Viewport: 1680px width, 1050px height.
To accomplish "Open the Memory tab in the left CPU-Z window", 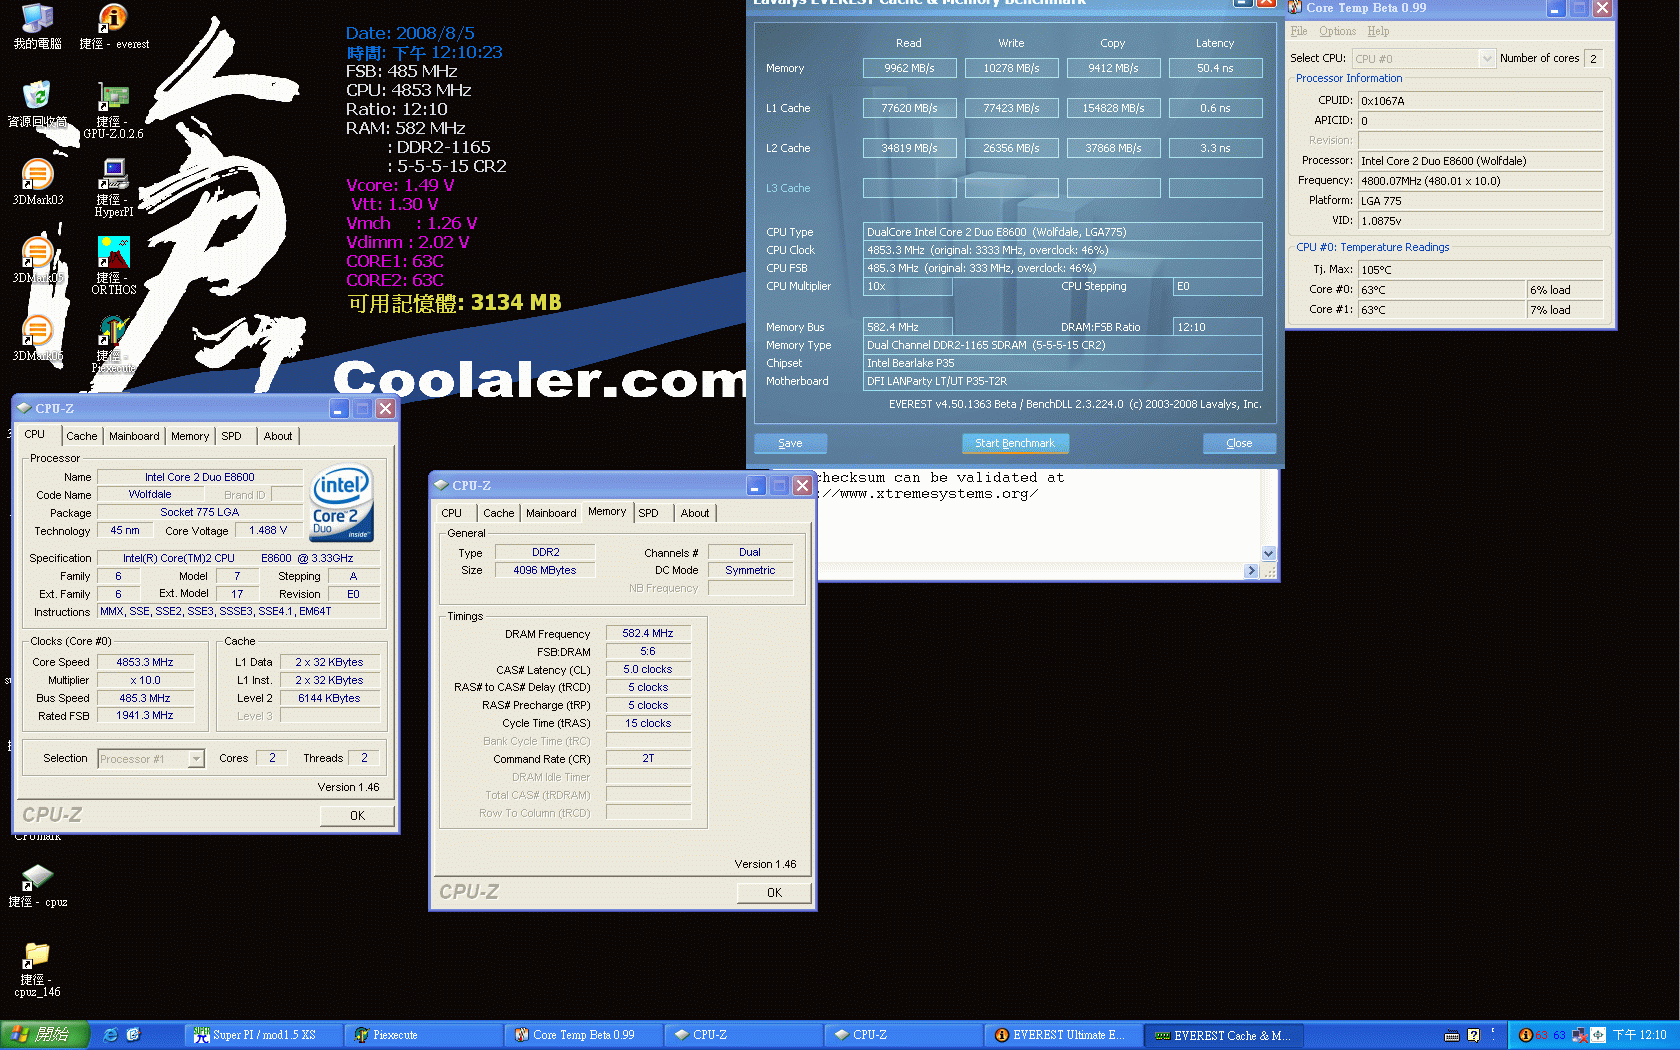I will (x=190, y=436).
